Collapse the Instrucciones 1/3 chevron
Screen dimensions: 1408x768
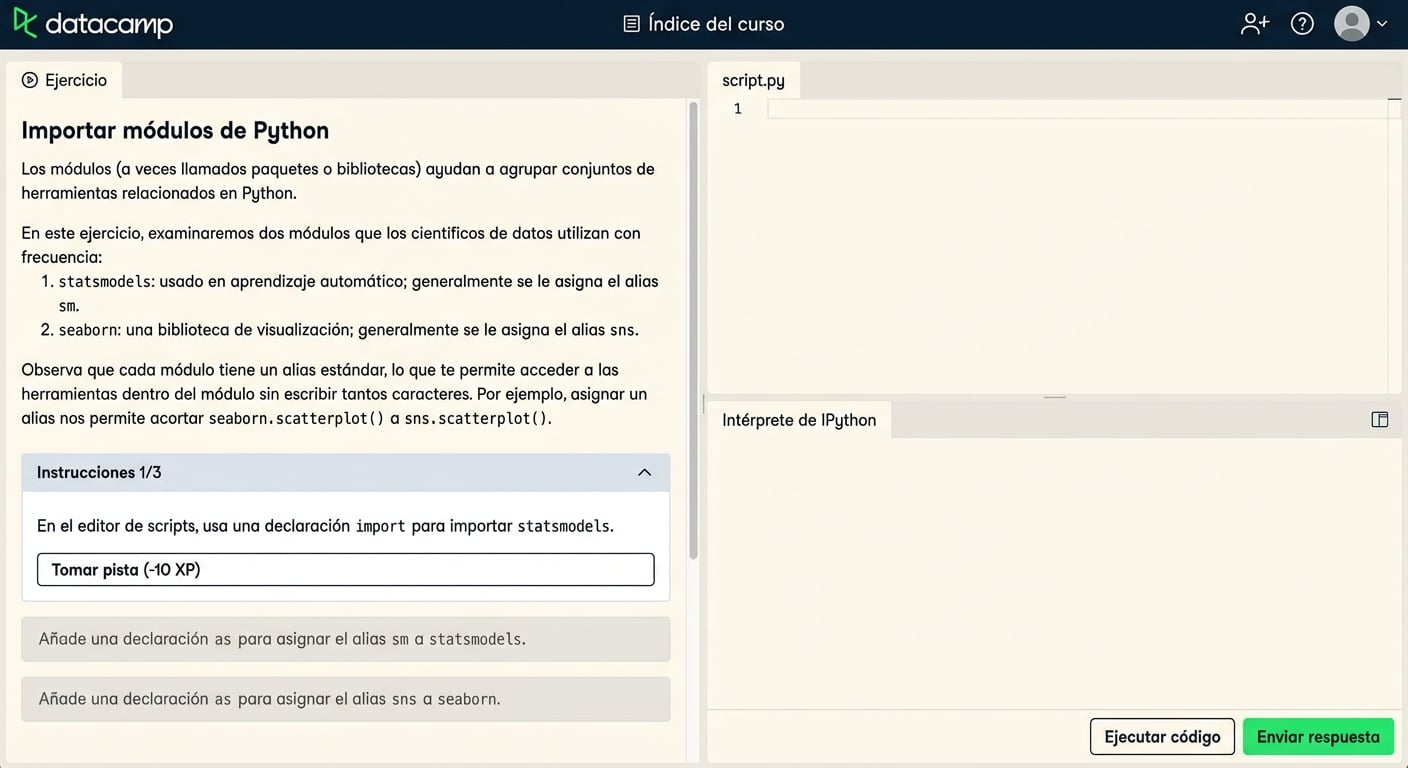[645, 472]
